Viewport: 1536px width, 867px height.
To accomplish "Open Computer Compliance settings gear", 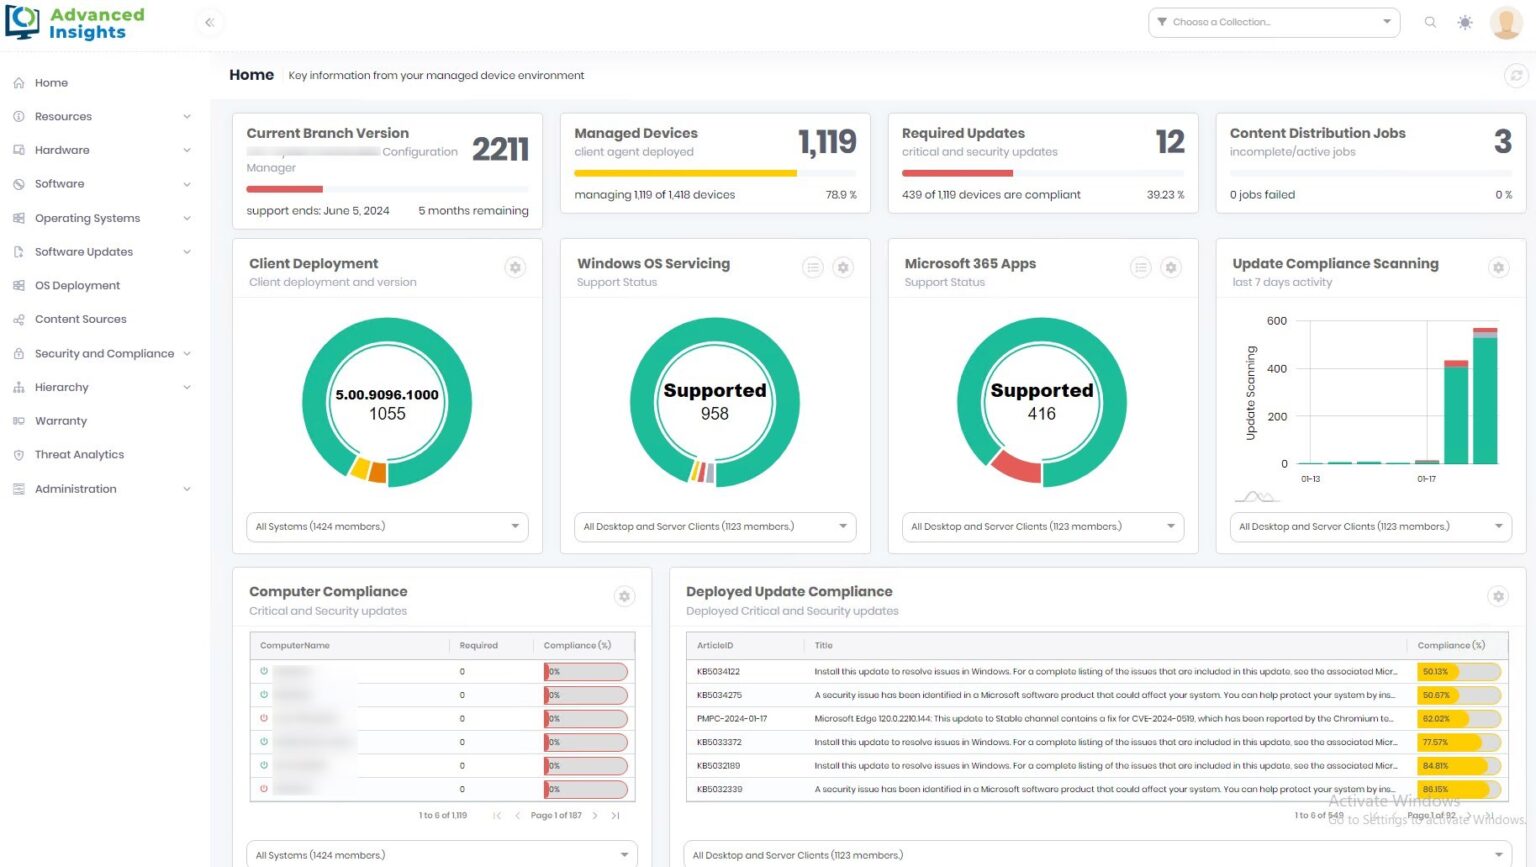I will [x=624, y=597].
